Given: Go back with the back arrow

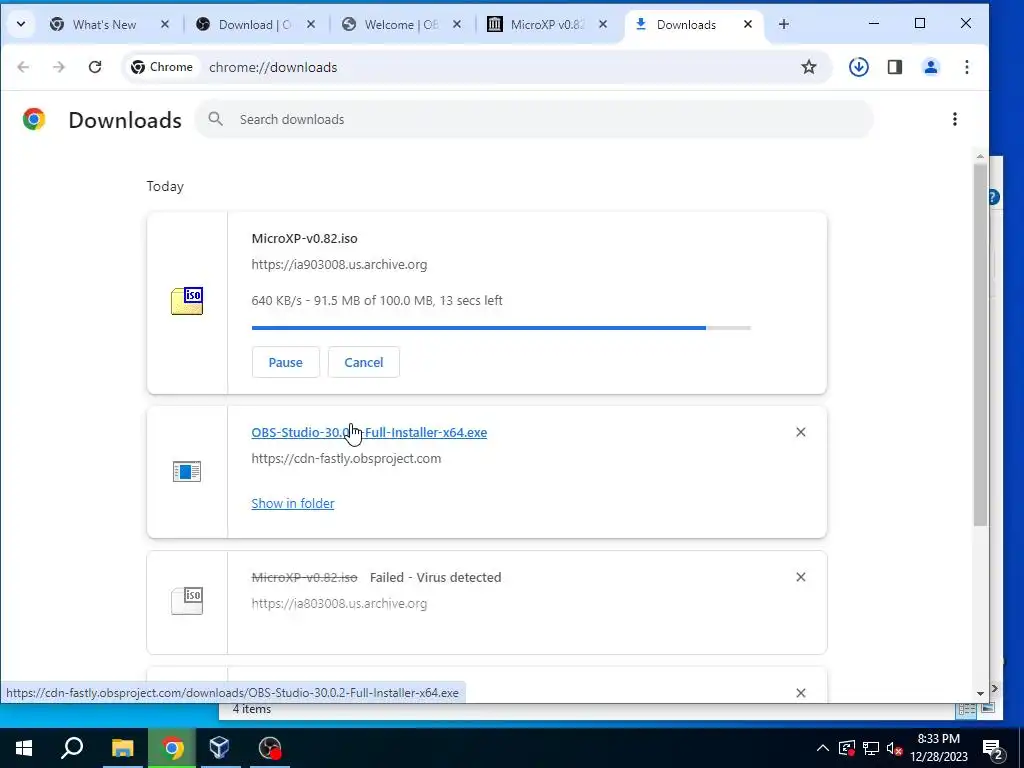Looking at the screenshot, I should 24,67.
